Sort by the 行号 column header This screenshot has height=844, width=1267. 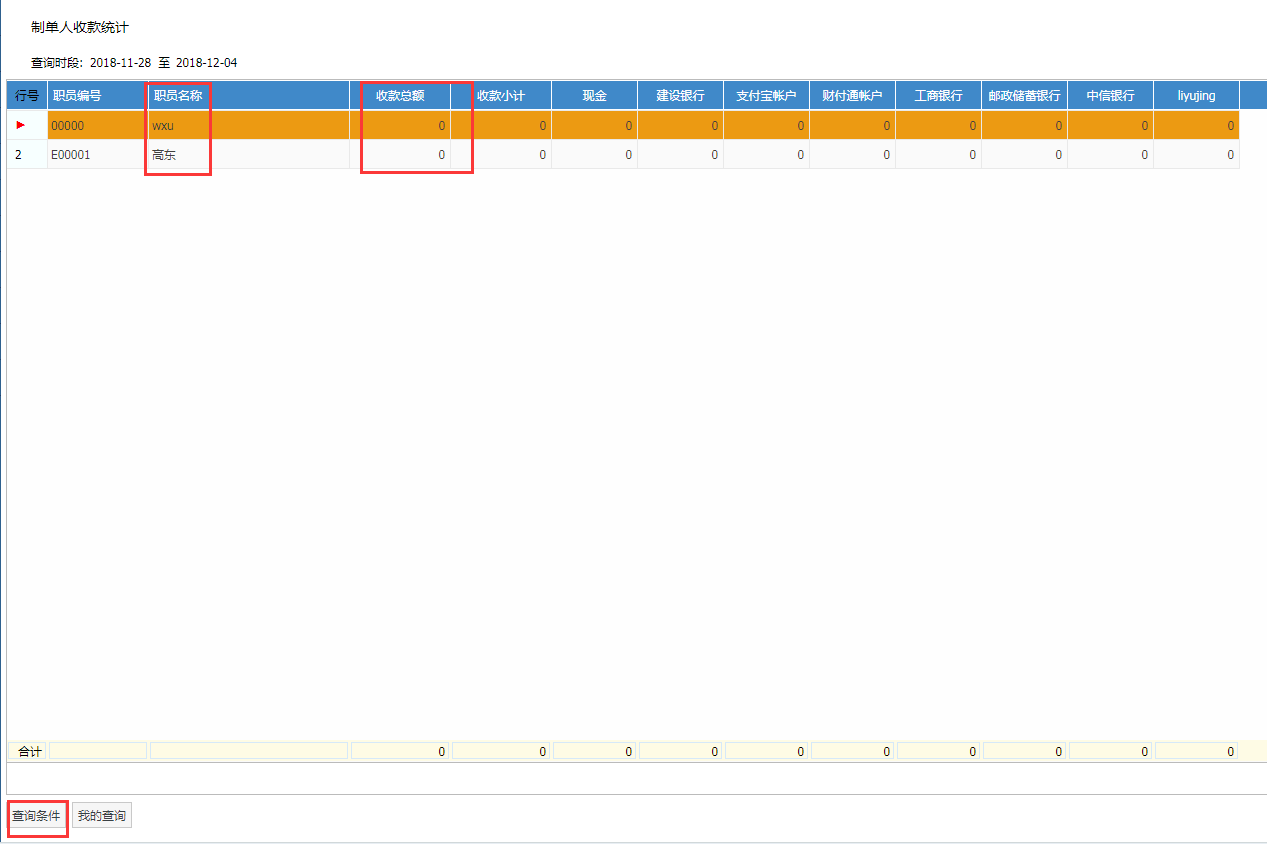point(27,96)
